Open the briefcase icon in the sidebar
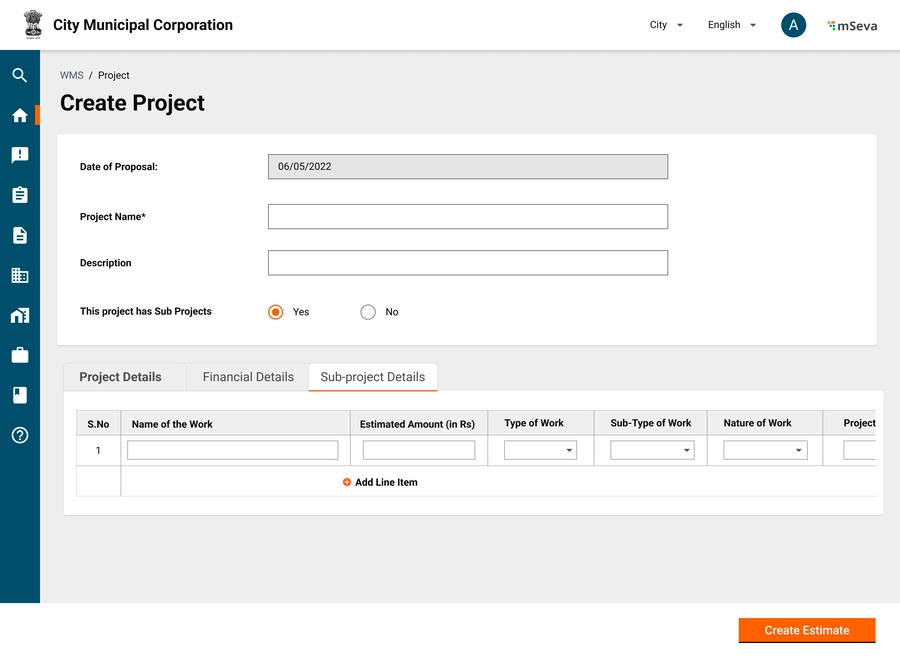 (19, 355)
